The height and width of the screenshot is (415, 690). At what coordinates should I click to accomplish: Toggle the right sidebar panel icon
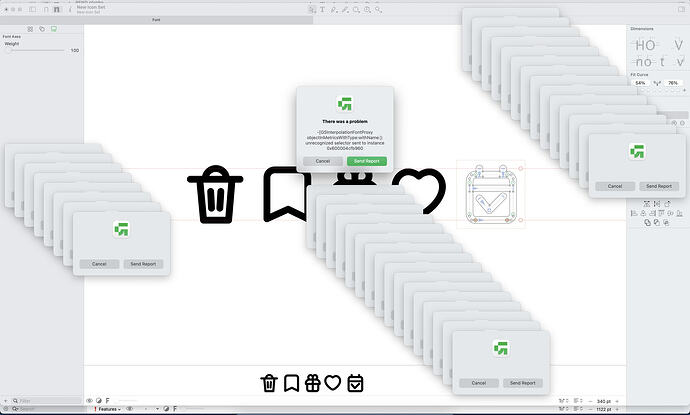(x=681, y=9)
